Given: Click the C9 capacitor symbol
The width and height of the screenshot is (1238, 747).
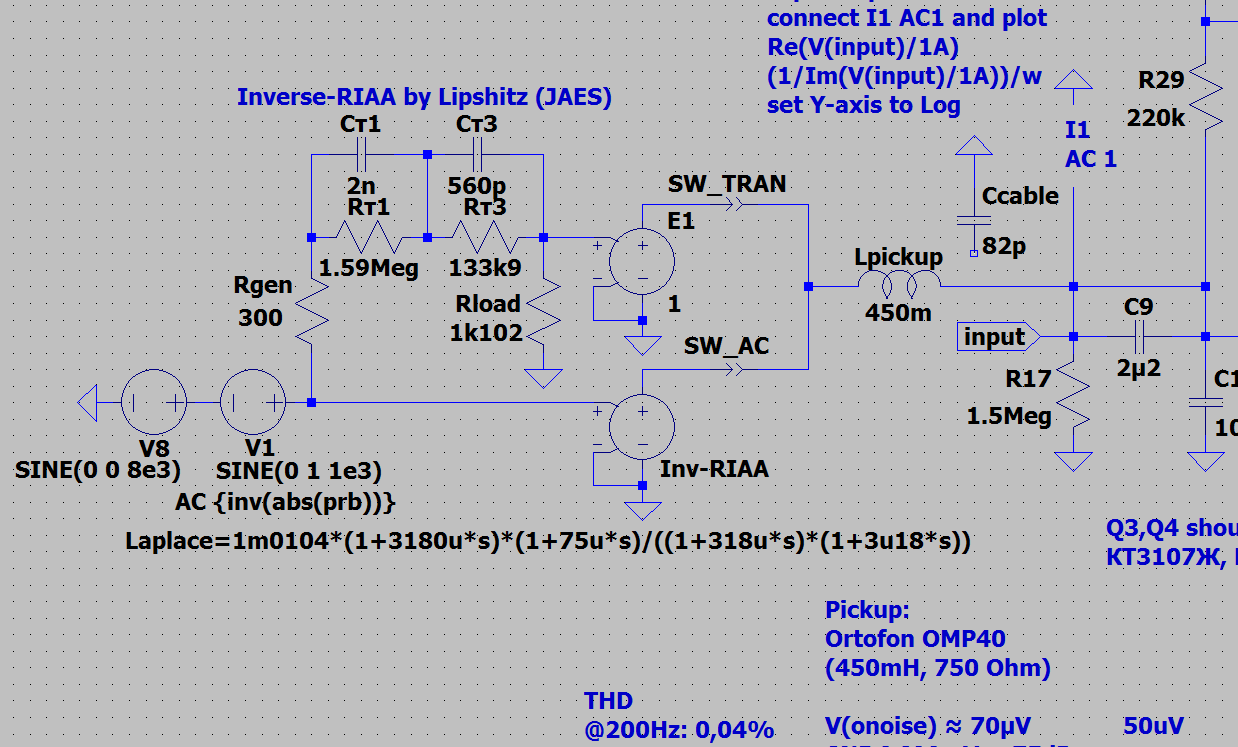Looking at the screenshot, I should [1139, 336].
